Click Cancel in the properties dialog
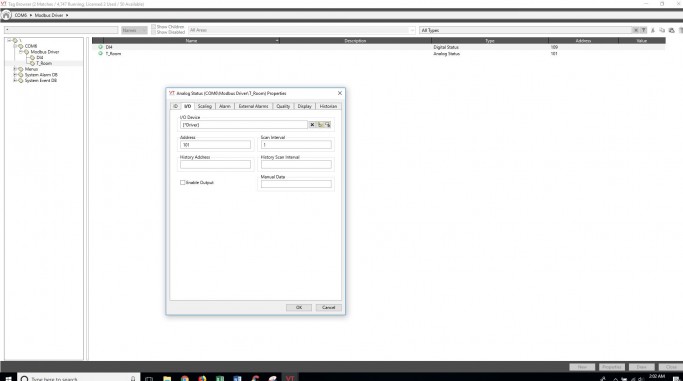The width and height of the screenshot is (683, 381). [328, 307]
